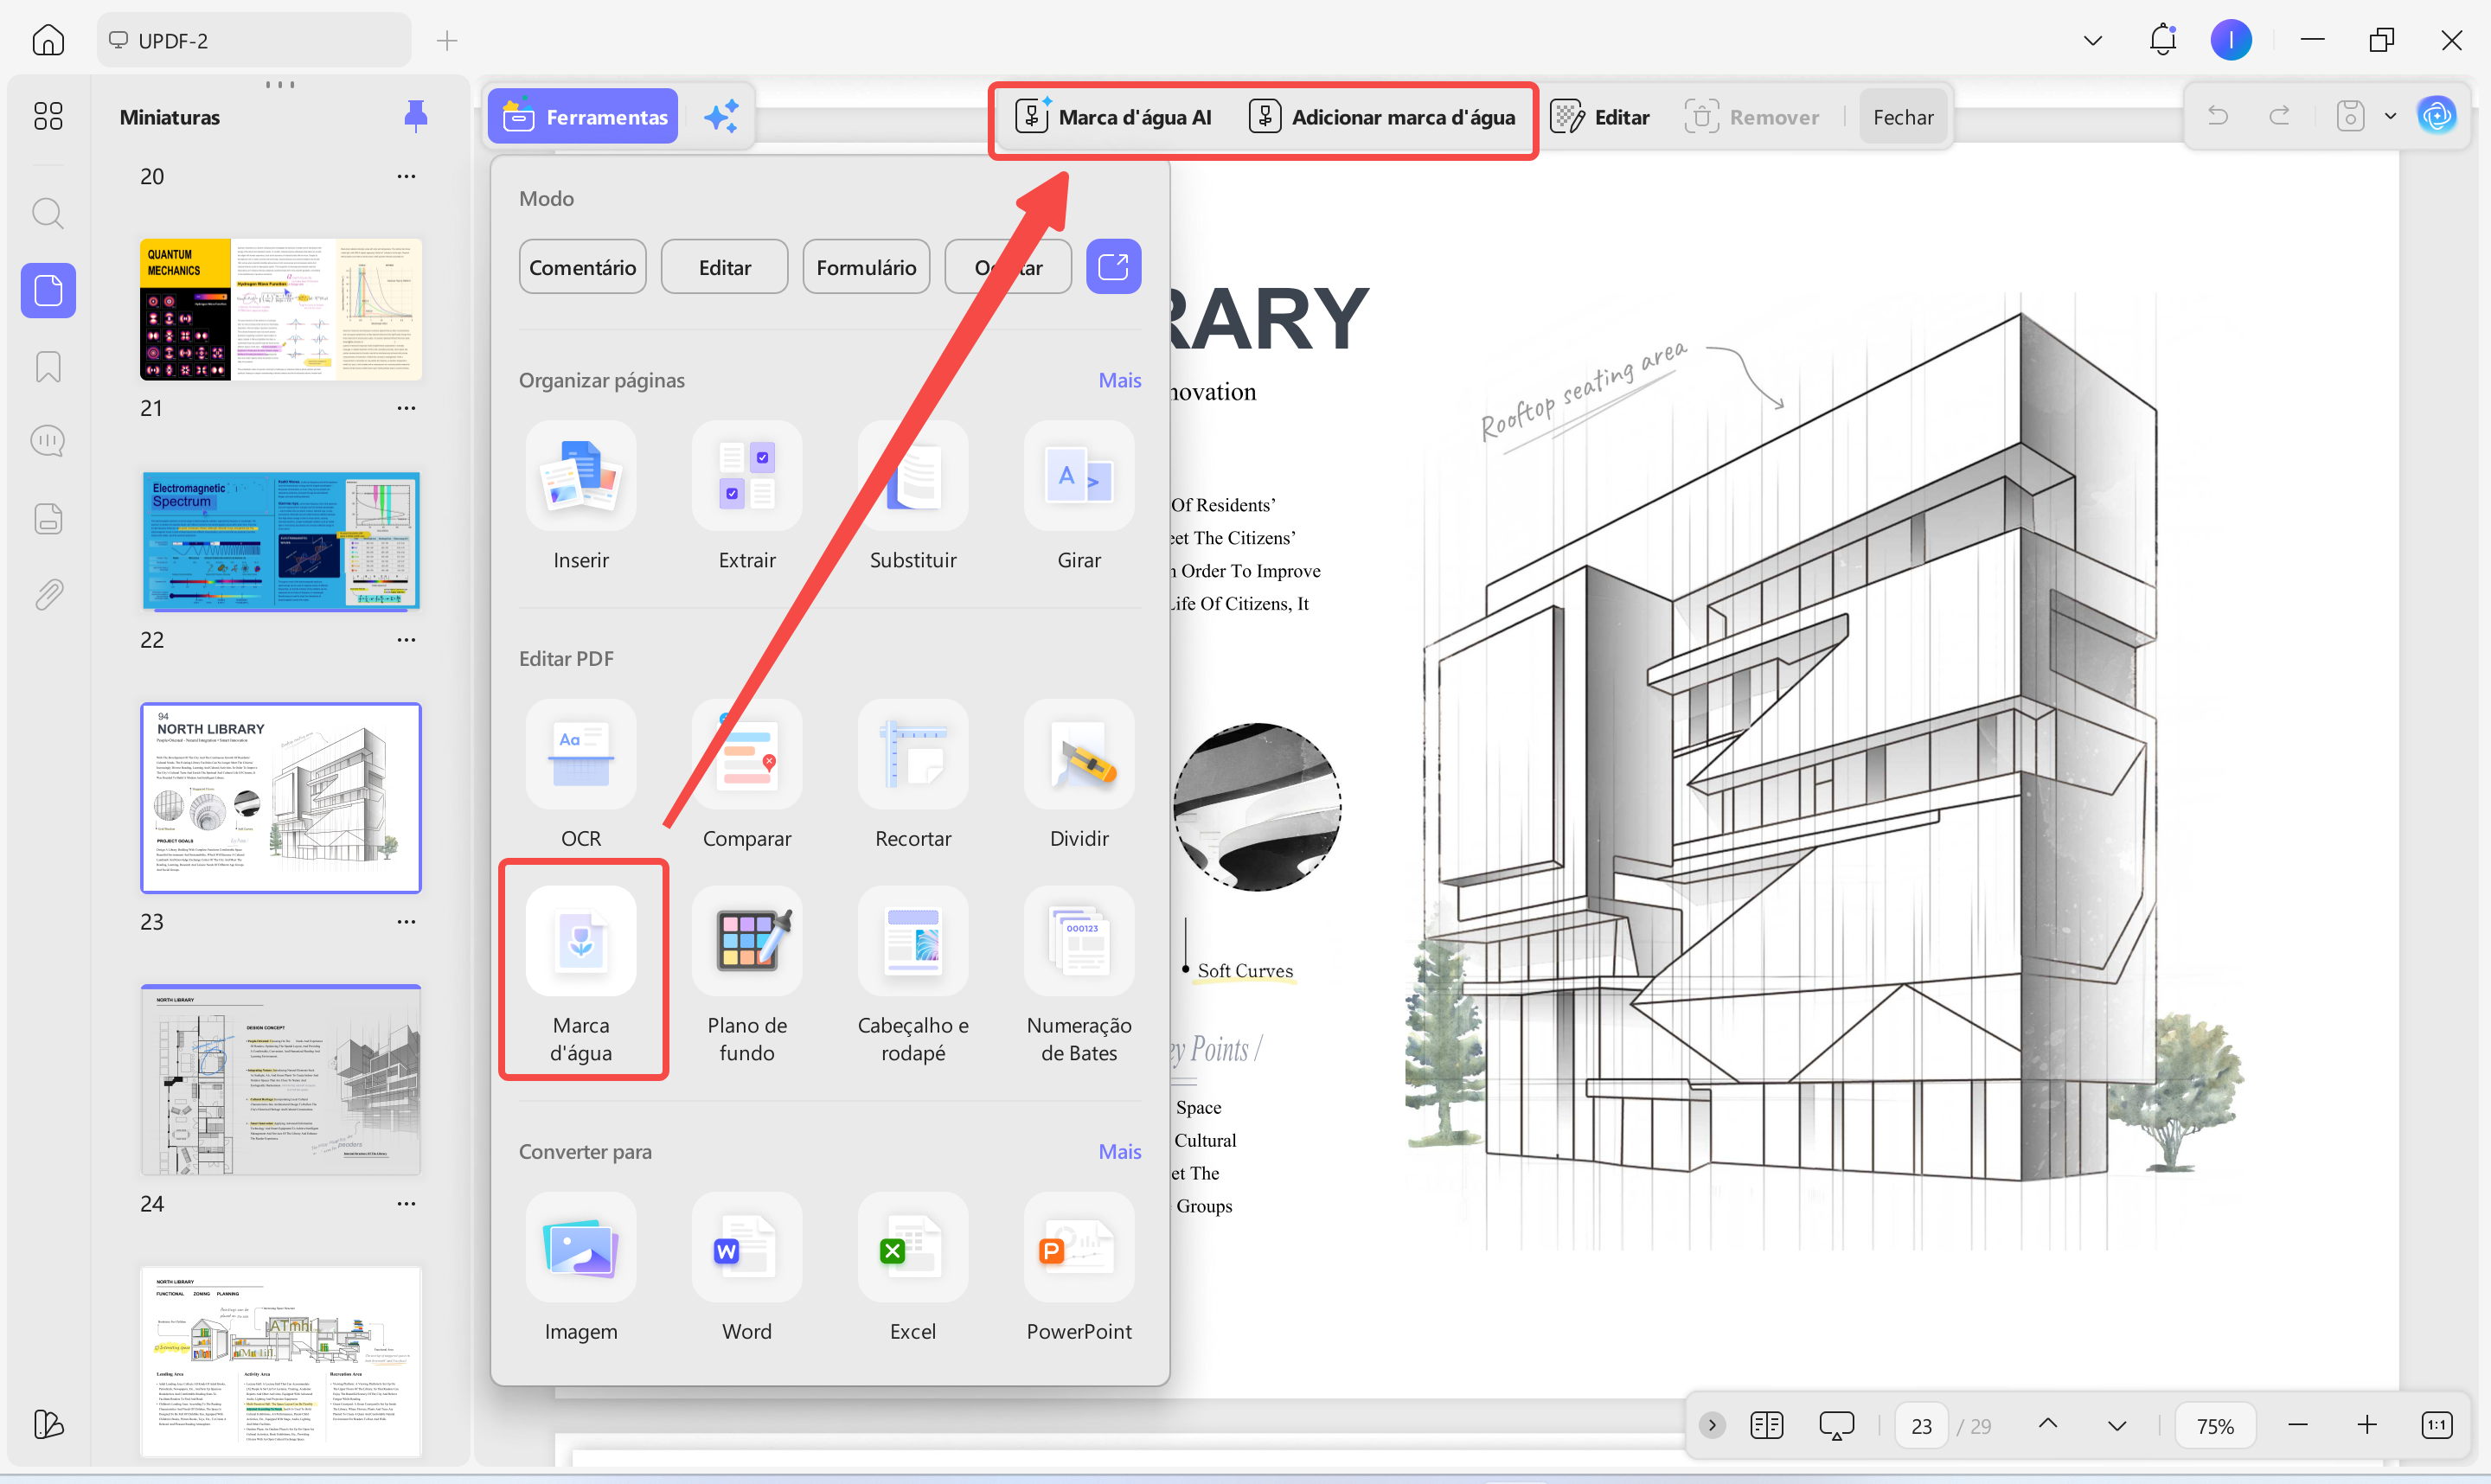Screen dimensions: 2491x1484
Task: Convert to Imagem format
Action: [581, 1268]
